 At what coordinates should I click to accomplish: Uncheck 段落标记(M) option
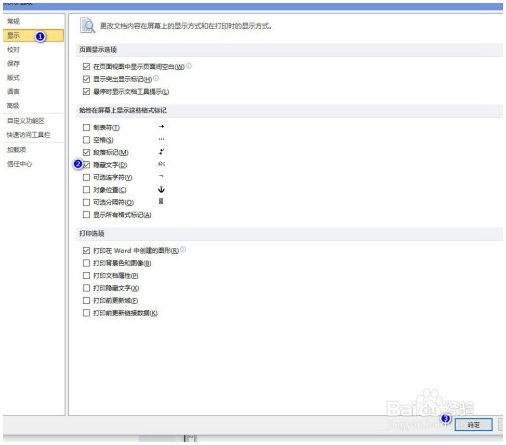click(x=86, y=152)
